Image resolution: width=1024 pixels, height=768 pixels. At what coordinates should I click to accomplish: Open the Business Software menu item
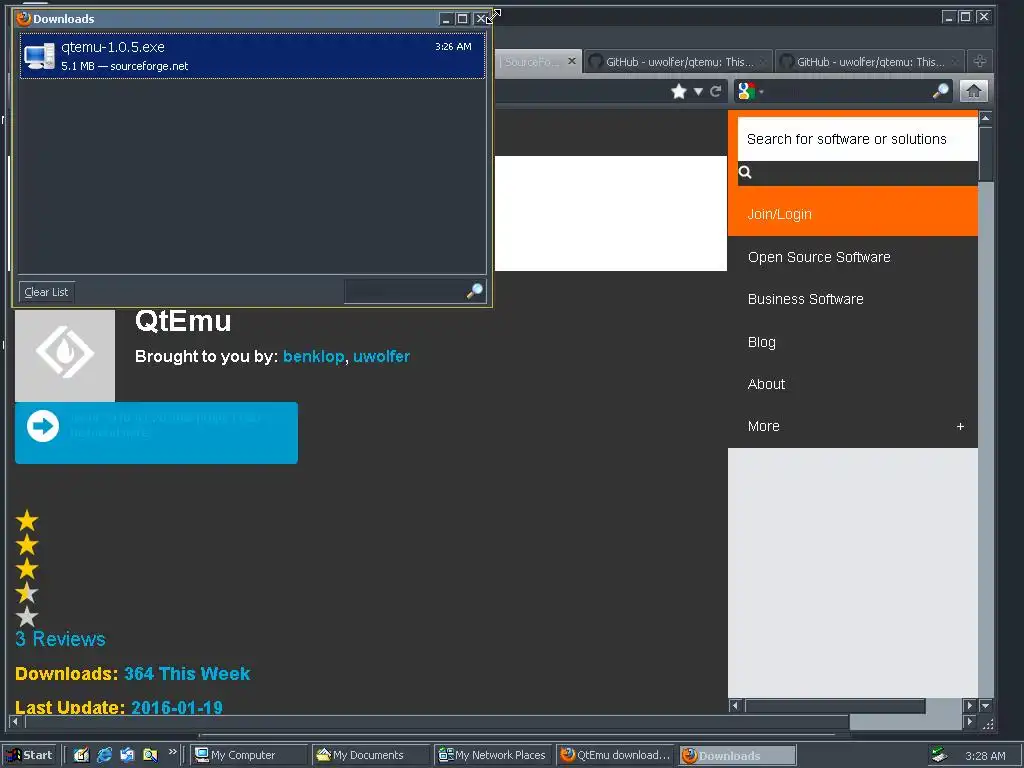click(805, 299)
